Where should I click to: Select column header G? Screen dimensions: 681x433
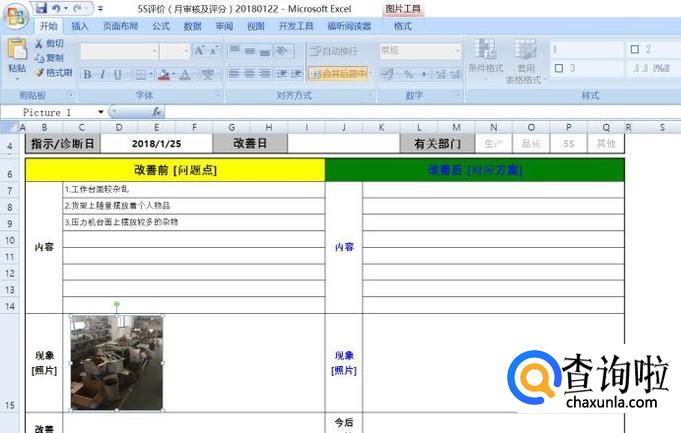tap(231, 128)
